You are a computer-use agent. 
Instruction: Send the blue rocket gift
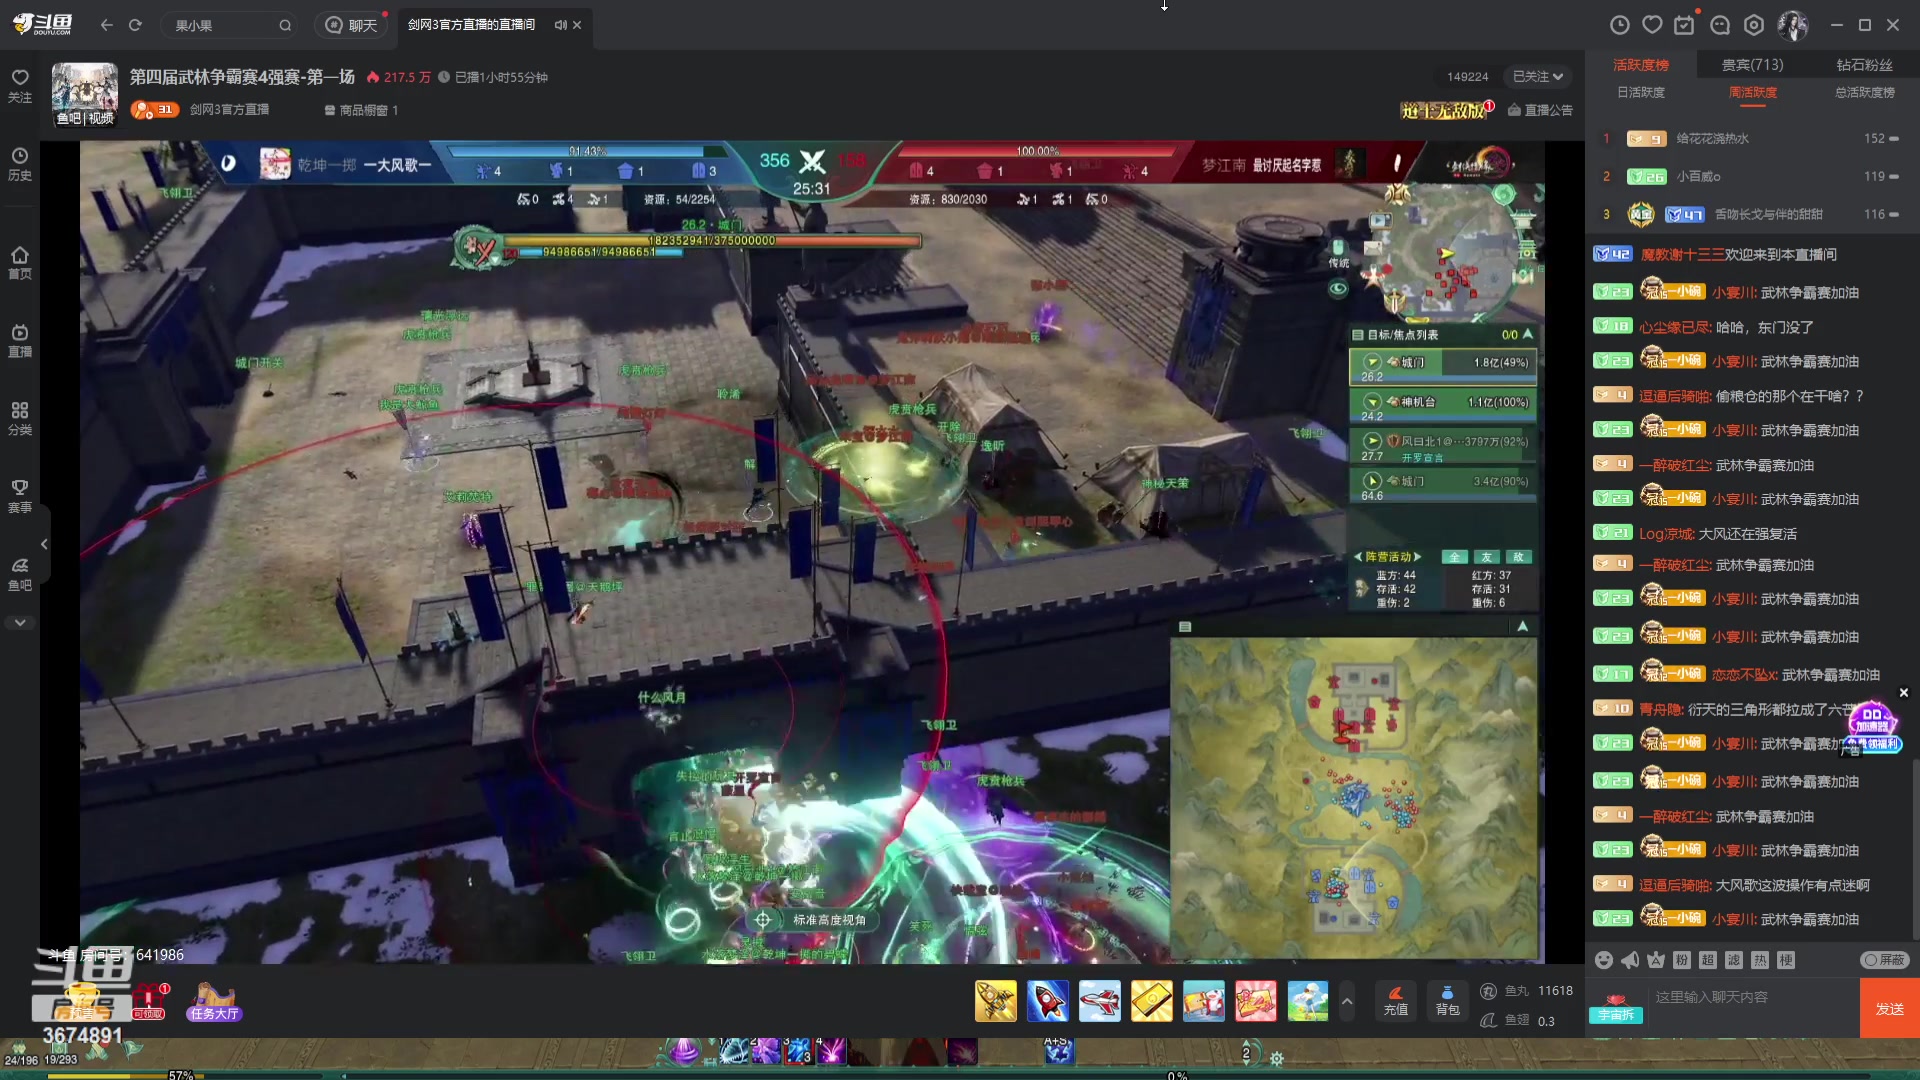[x=1048, y=1001]
